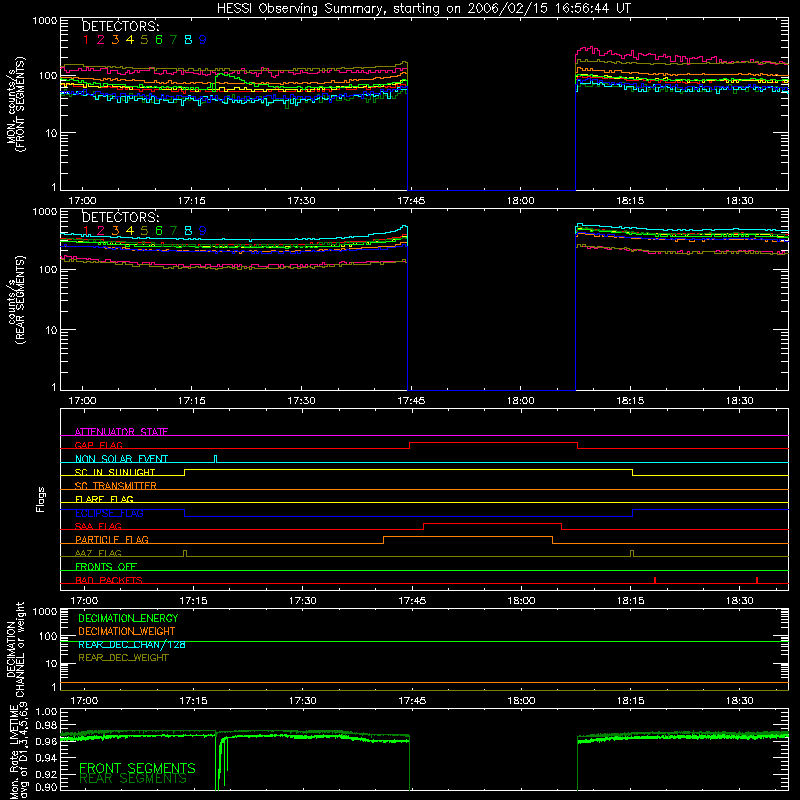Click the REAR_DEC_WEIGHT legend label
This screenshot has height=800, width=800.
click(123, 658)
